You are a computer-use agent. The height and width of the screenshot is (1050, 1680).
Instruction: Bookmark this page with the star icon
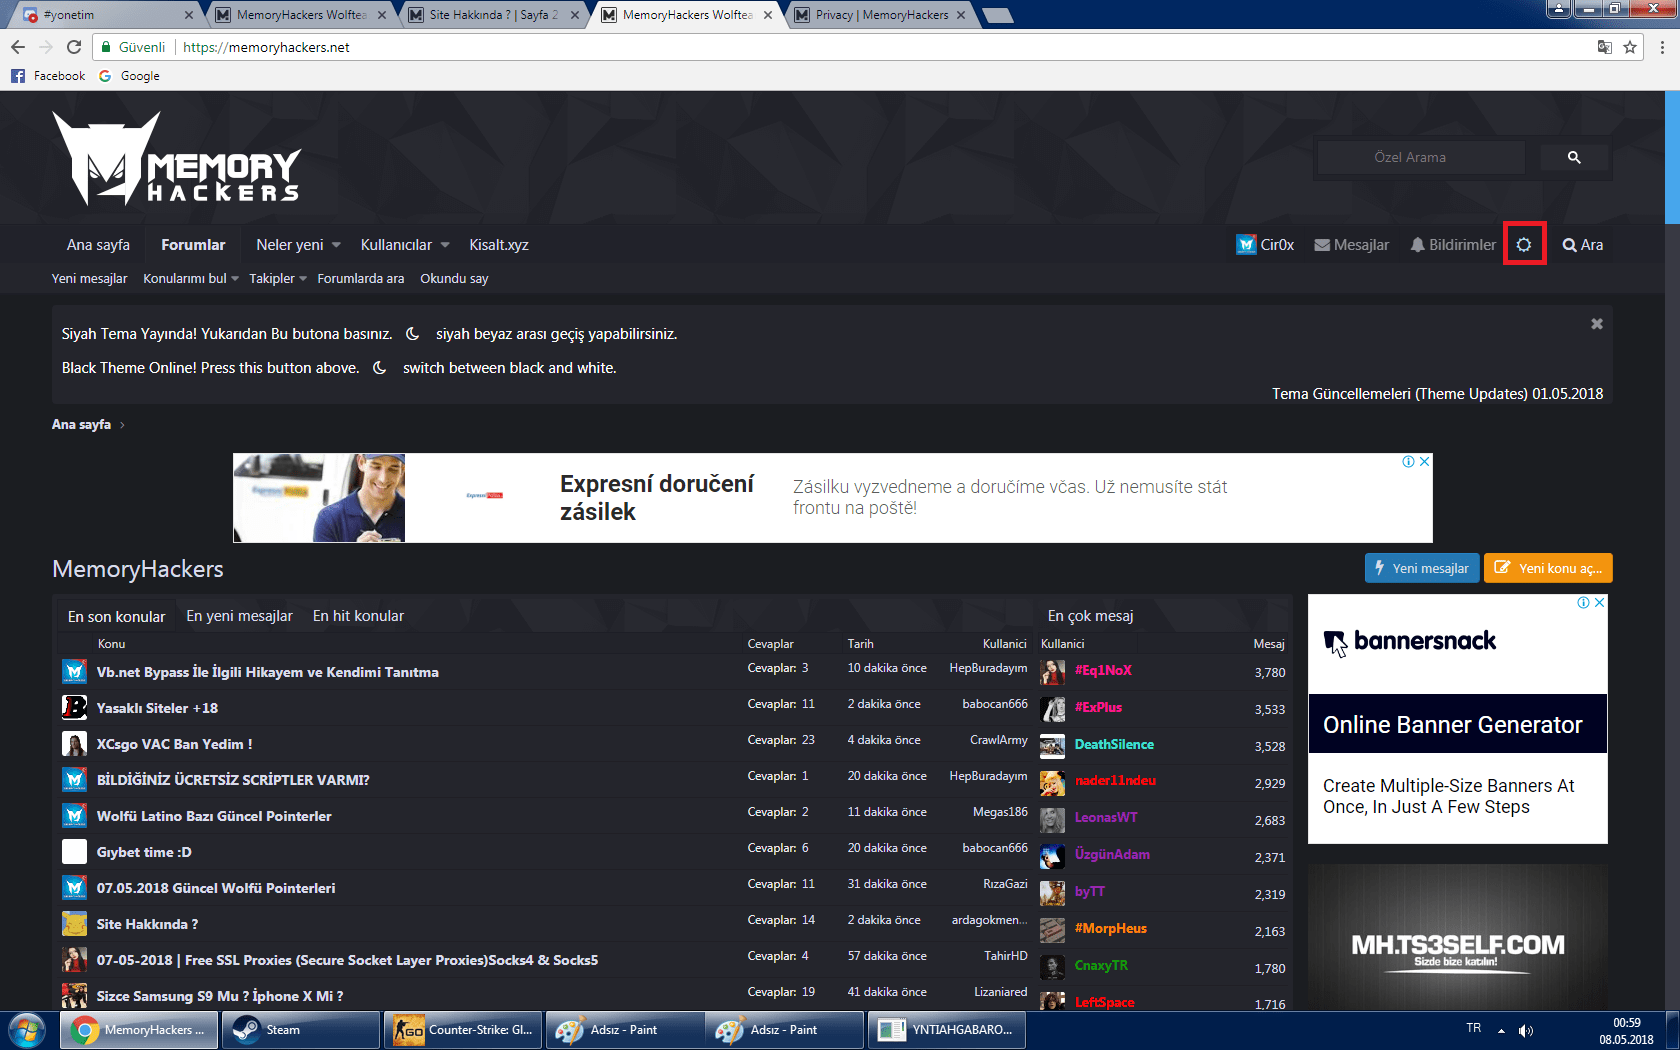[x=1630, y=47]
